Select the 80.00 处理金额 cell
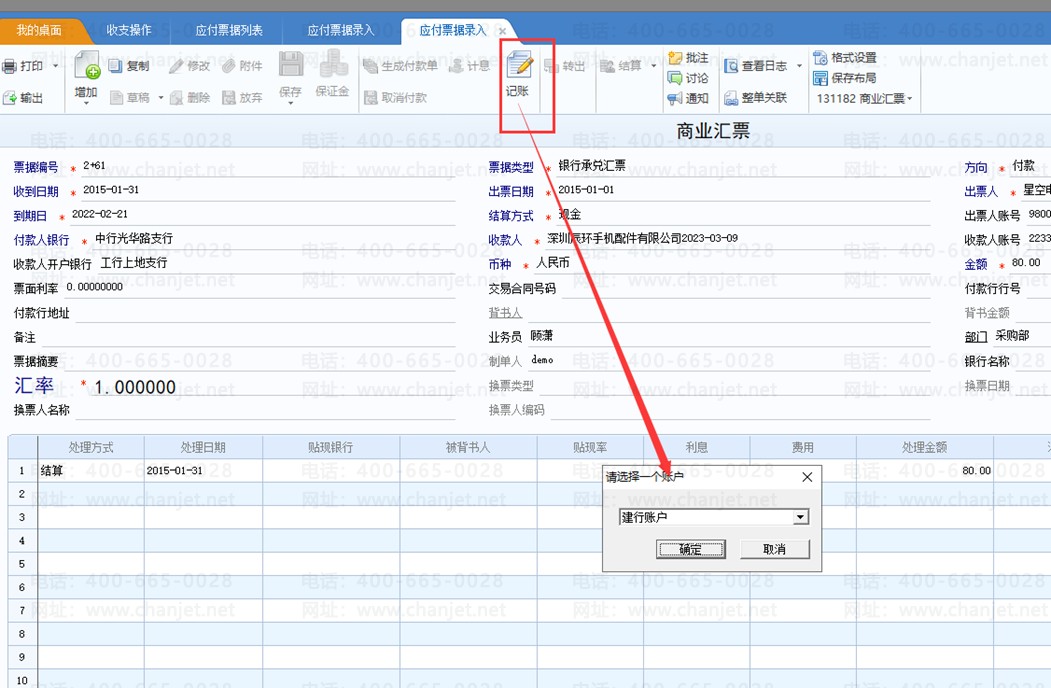This screenshot has width=1051, height=688. click(924, 470)
